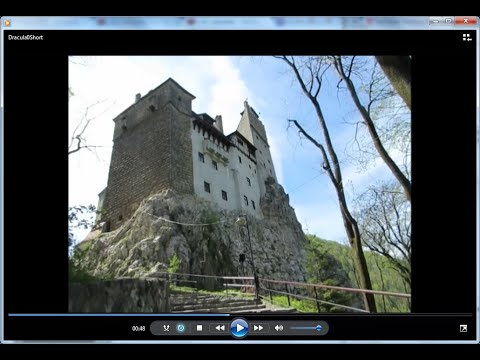Click the volume slider handle
The width and height of the screenshot is (480, 360).
coord(319,328)
